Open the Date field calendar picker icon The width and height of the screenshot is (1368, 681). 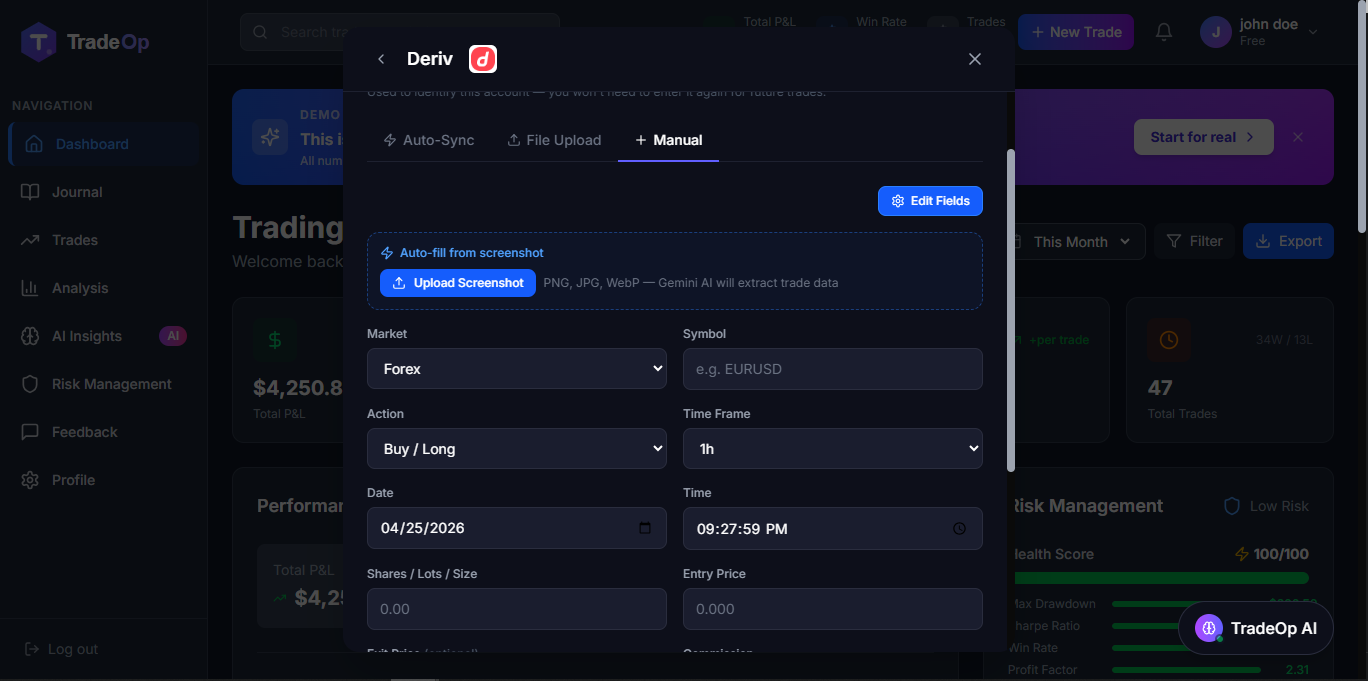[x=645, y=528]
